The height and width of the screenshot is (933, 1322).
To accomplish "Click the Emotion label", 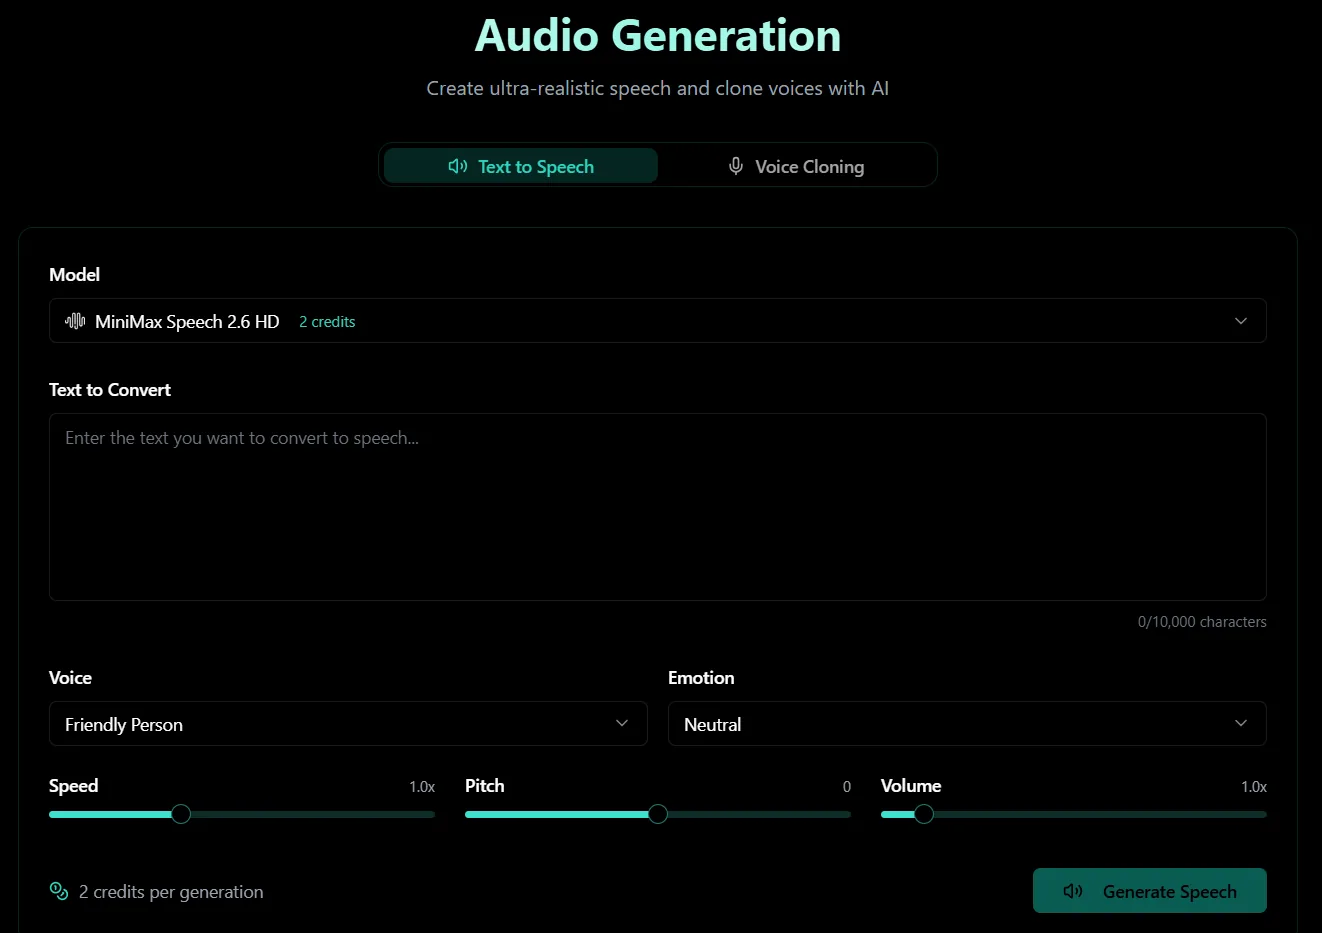I will [x=701, y=678].
